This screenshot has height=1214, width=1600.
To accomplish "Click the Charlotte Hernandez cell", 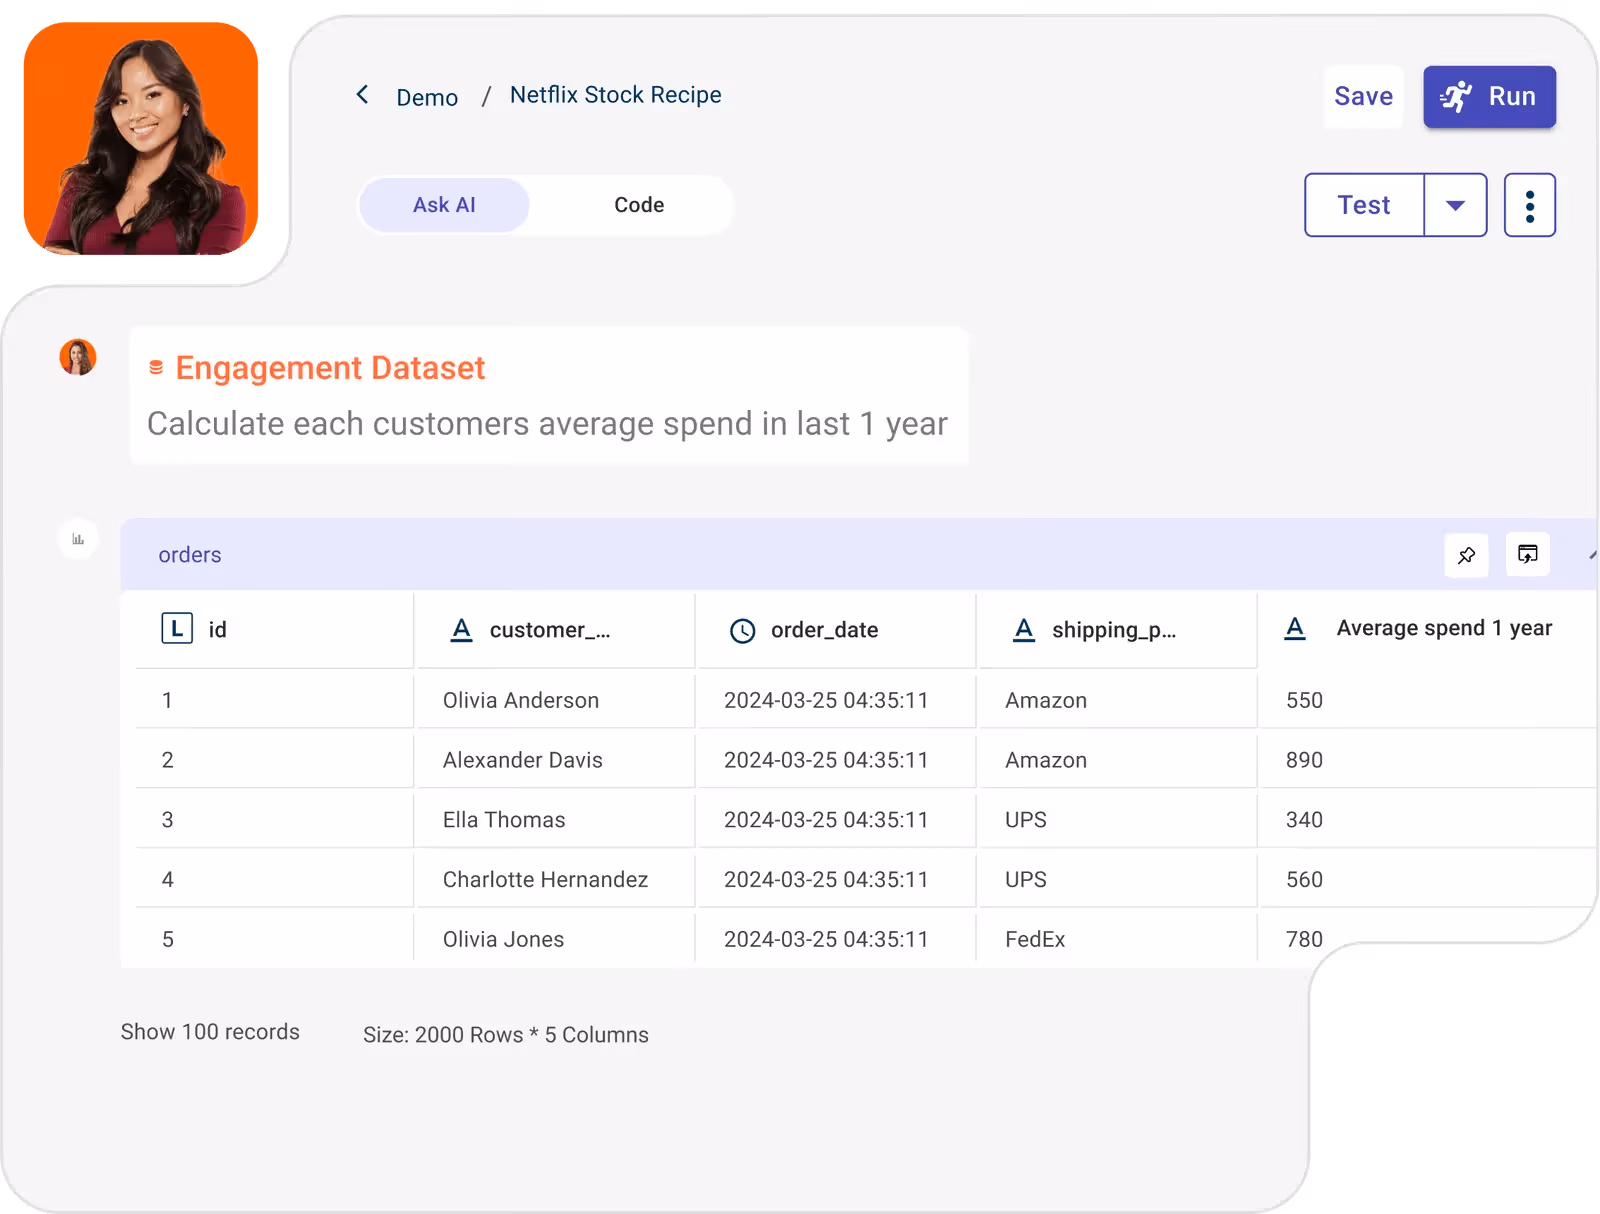I will [545, 880].
